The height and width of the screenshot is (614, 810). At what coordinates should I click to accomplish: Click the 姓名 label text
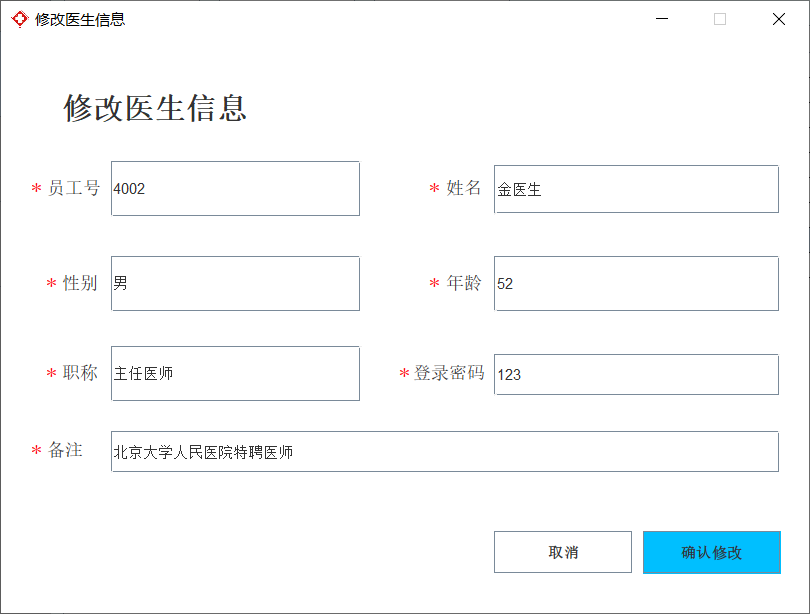click(x=464, y=188)
